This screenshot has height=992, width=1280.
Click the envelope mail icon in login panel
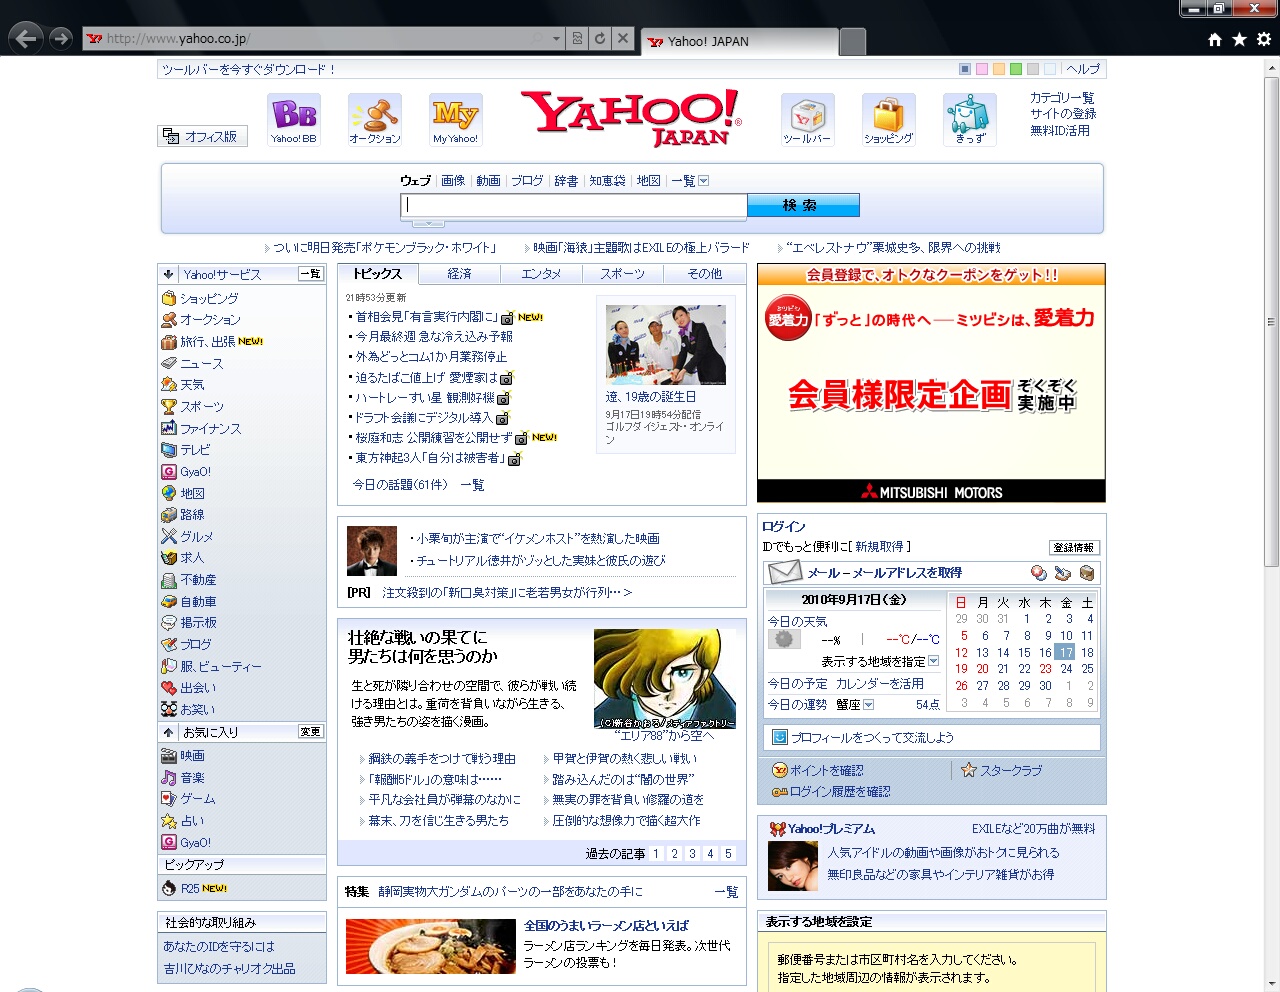point(785,572)
